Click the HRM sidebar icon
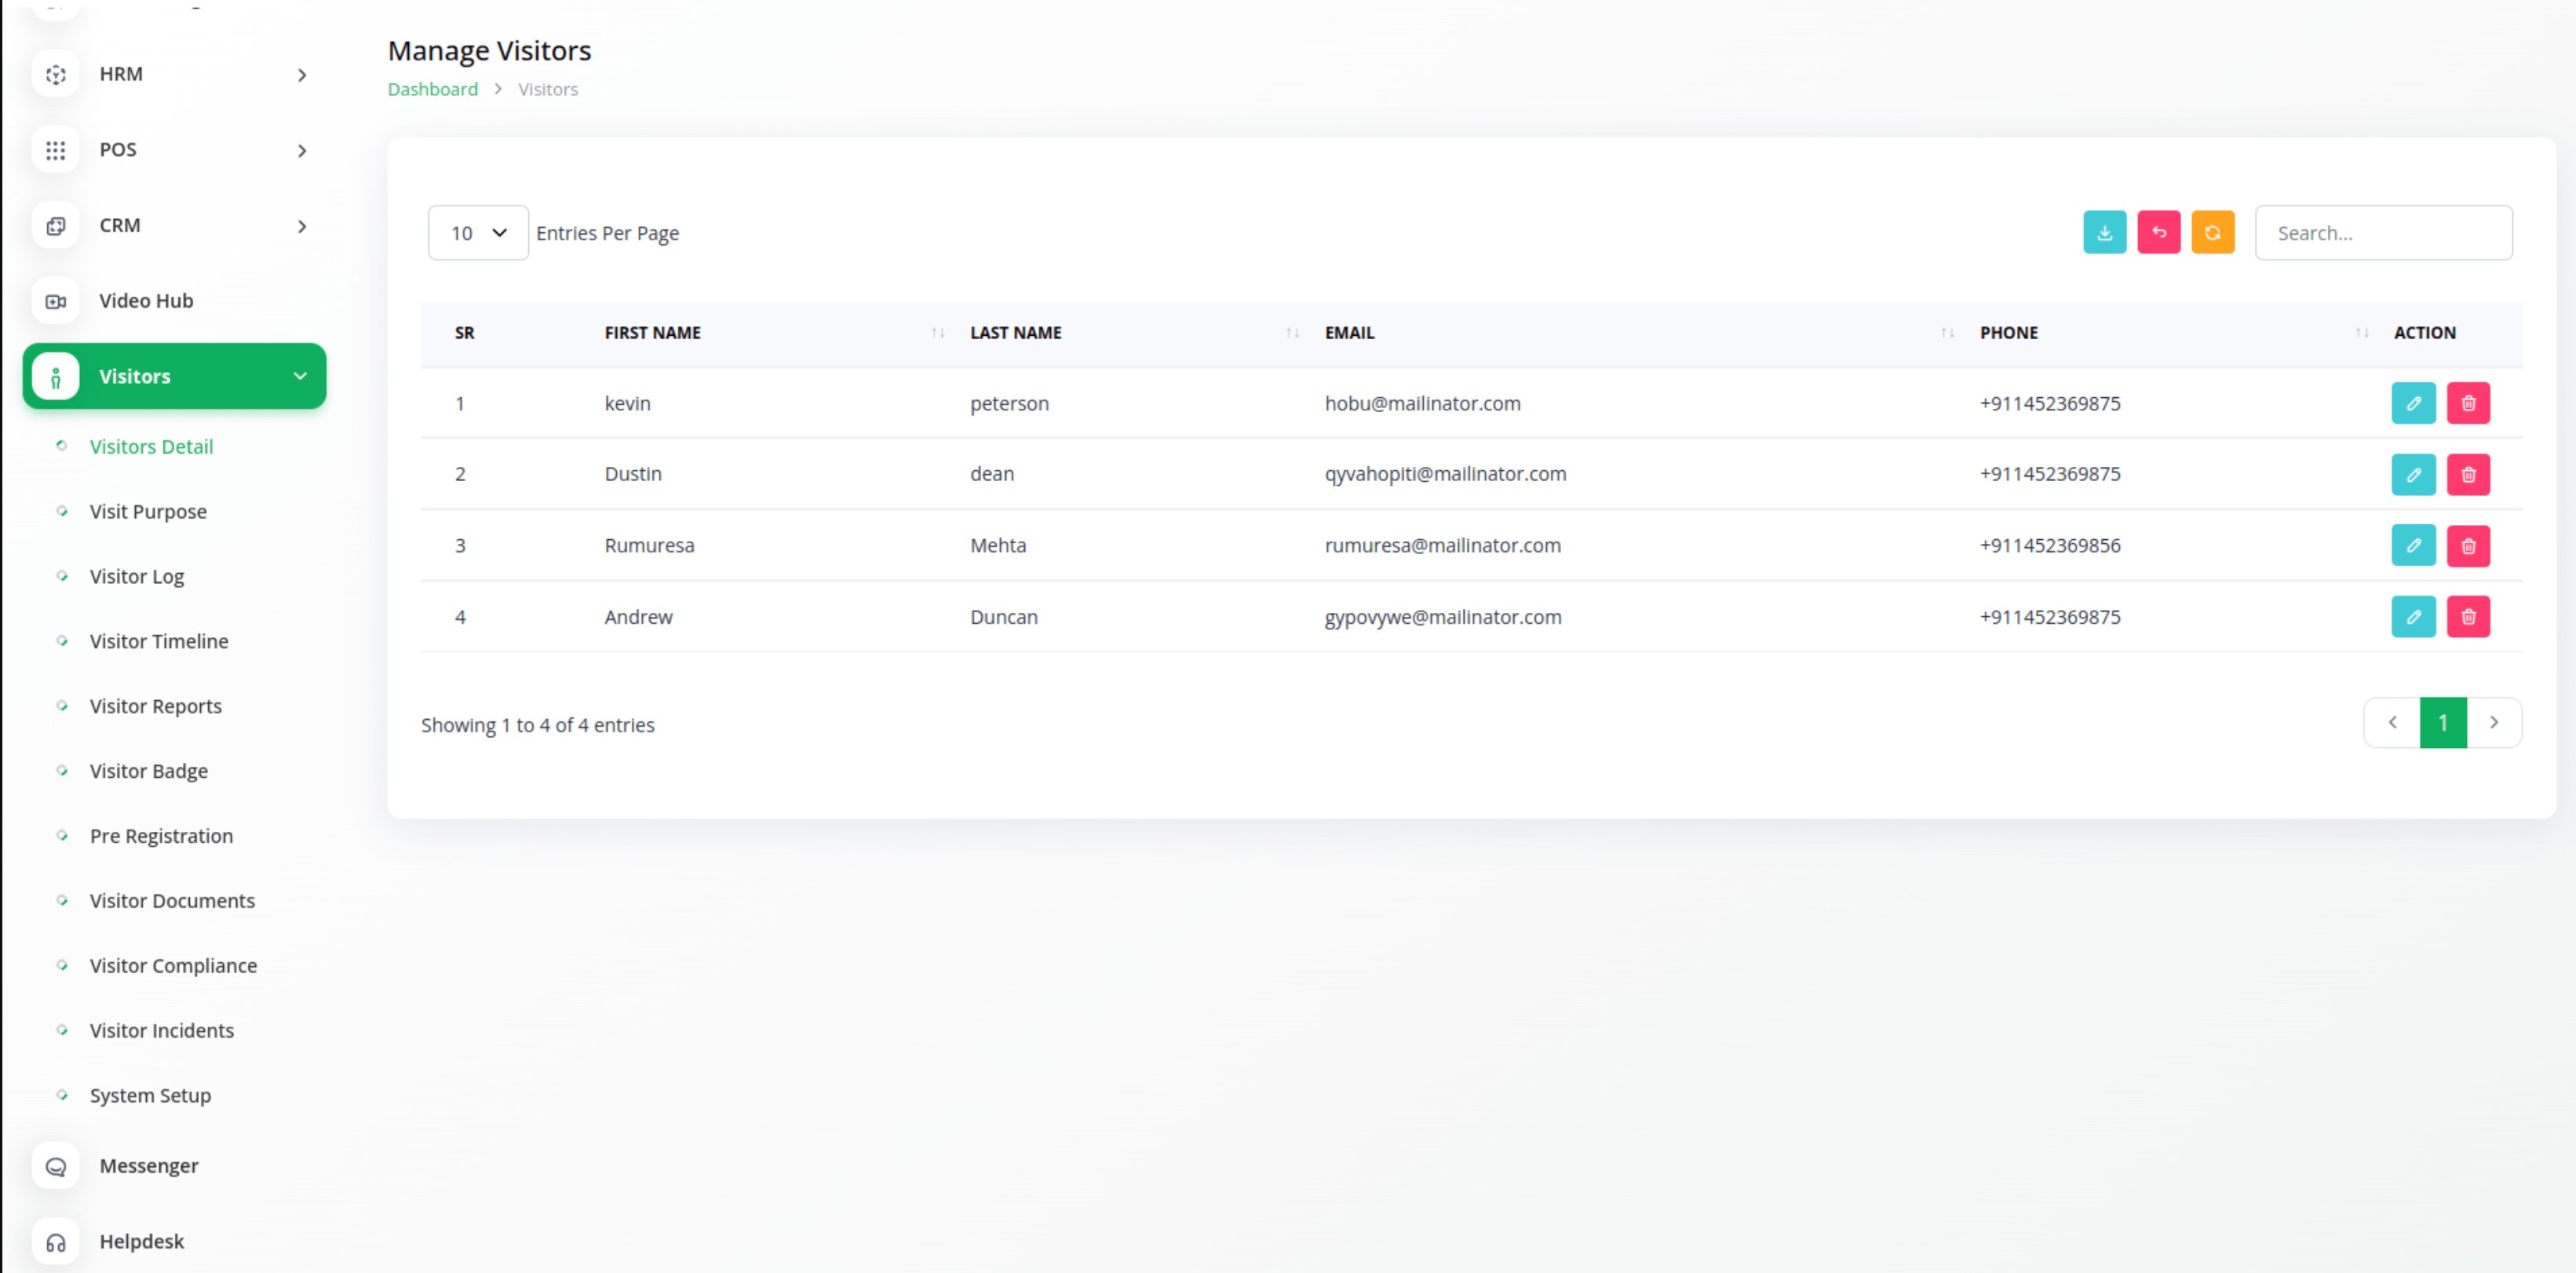 (56, 74)
